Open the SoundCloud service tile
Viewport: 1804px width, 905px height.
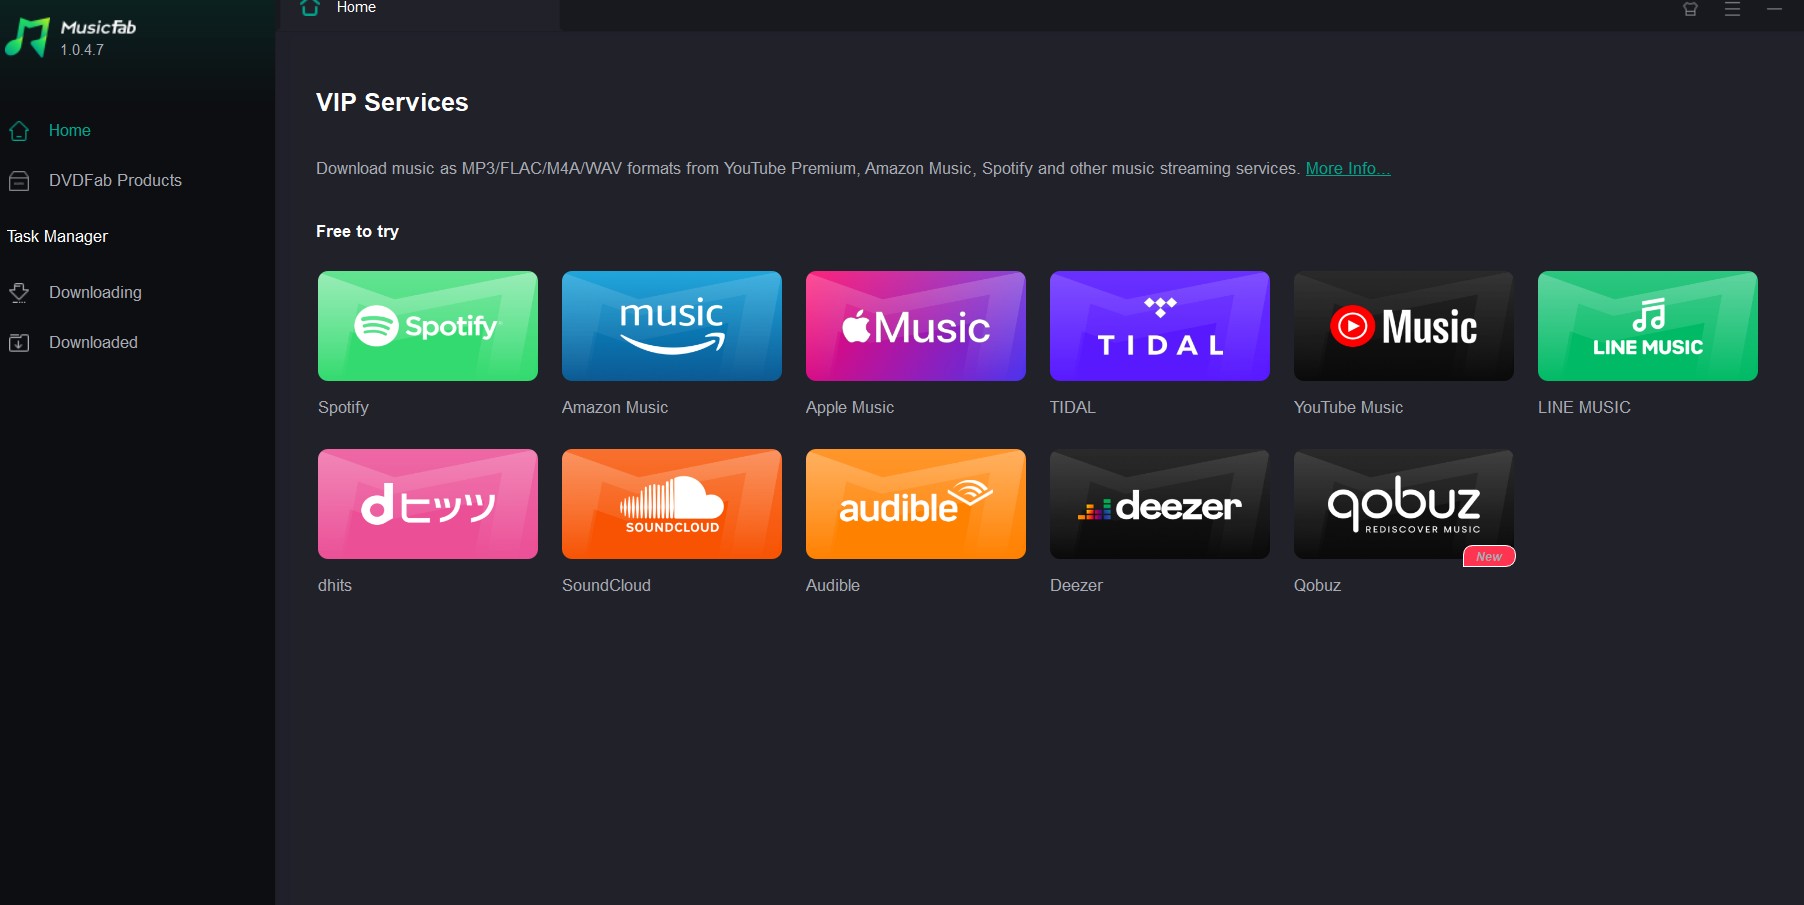click(672, 504)
